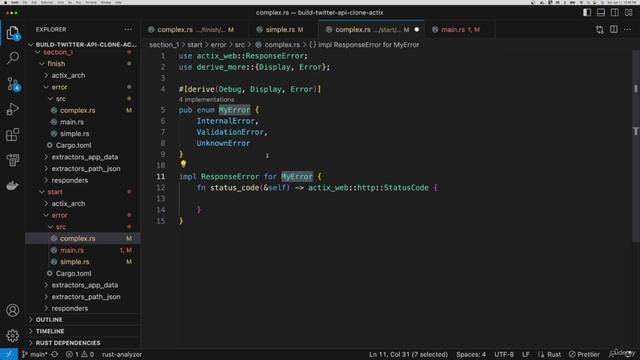
Task: Open editor more actions ellipsis
Action: (x=627, y=29)
